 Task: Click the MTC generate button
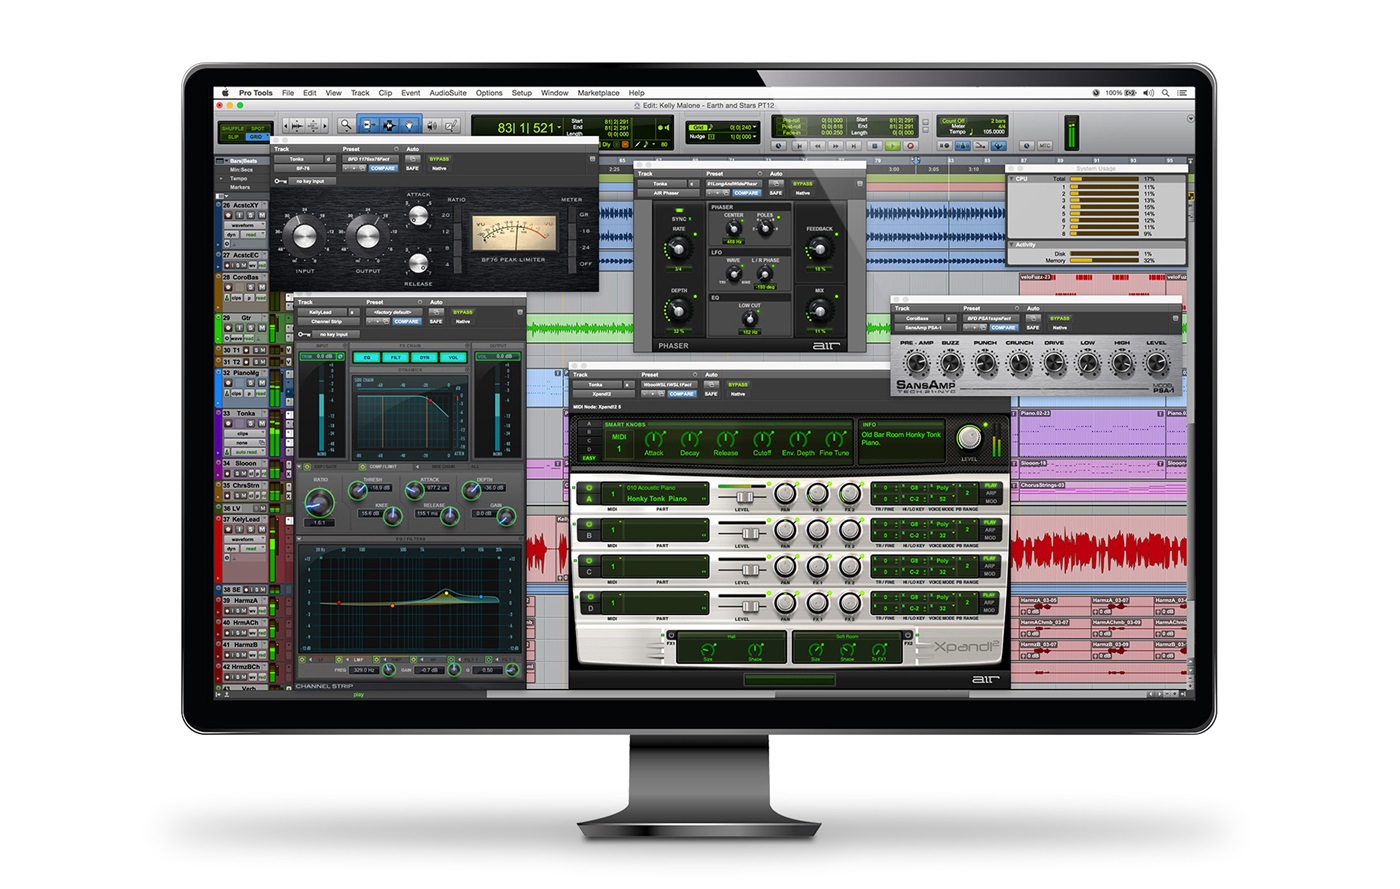(1044, 146)
